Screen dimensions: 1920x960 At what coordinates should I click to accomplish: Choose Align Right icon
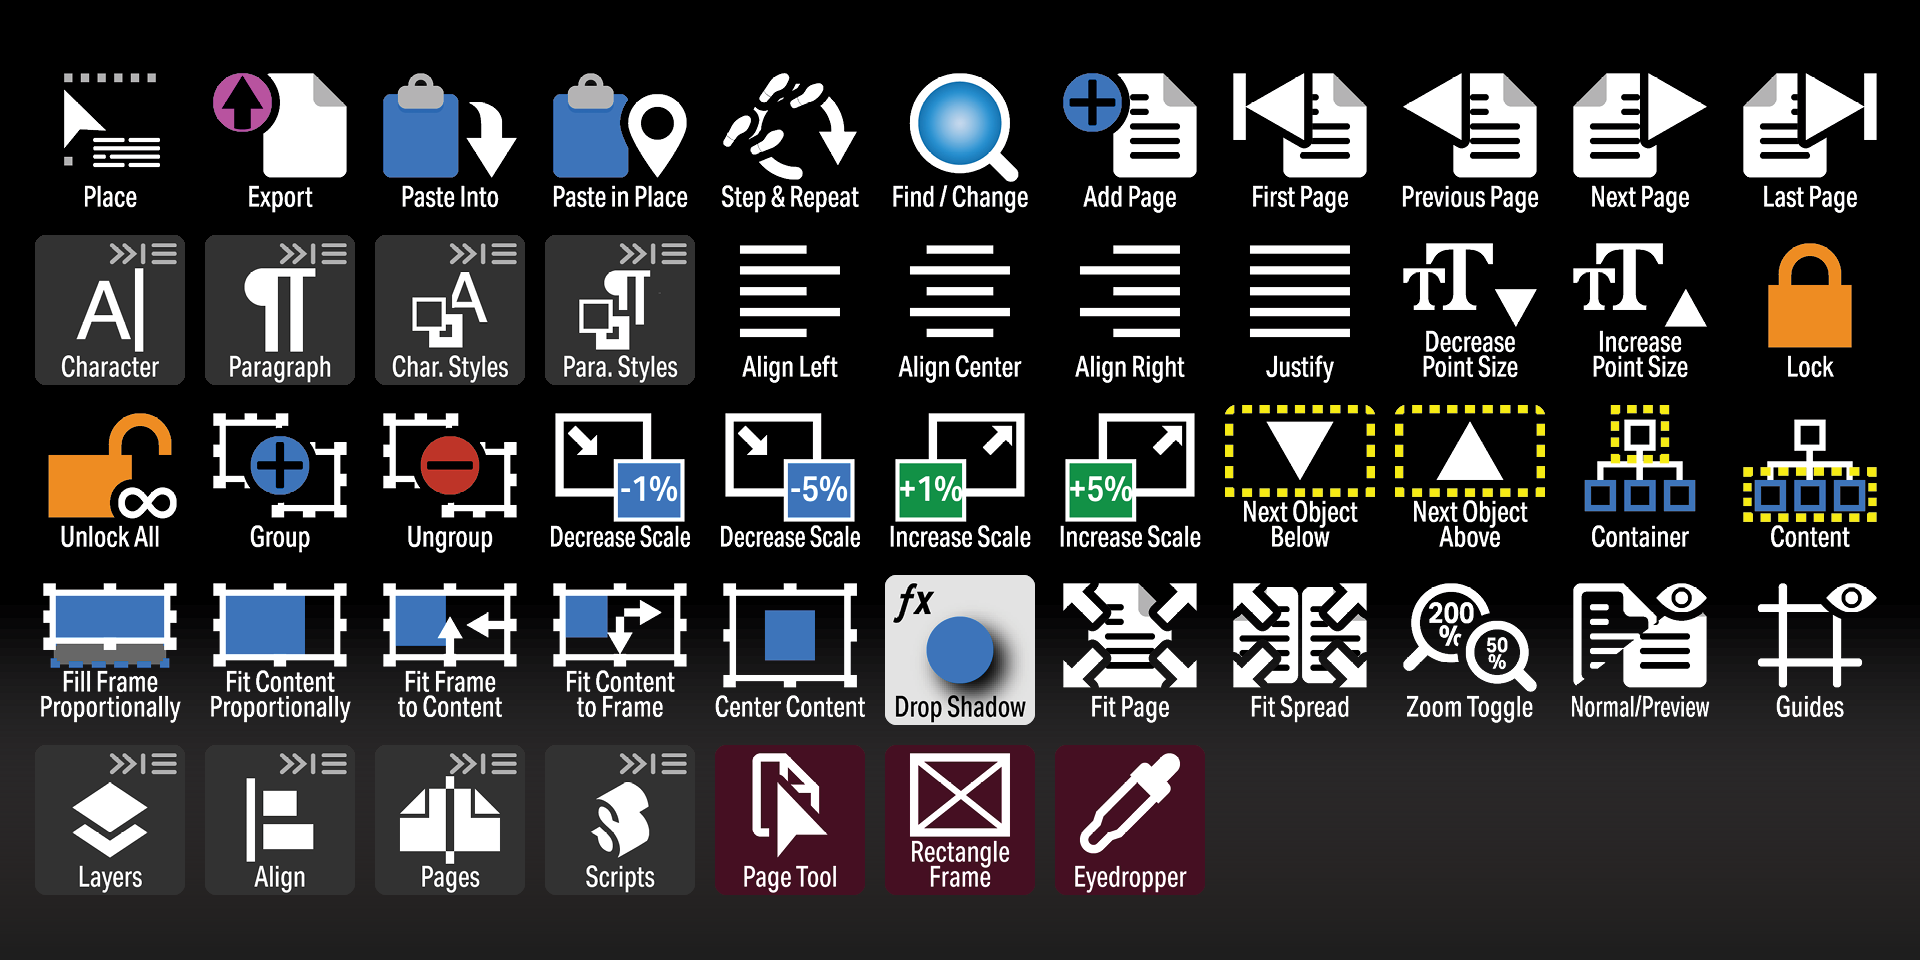pos(1130,291)
